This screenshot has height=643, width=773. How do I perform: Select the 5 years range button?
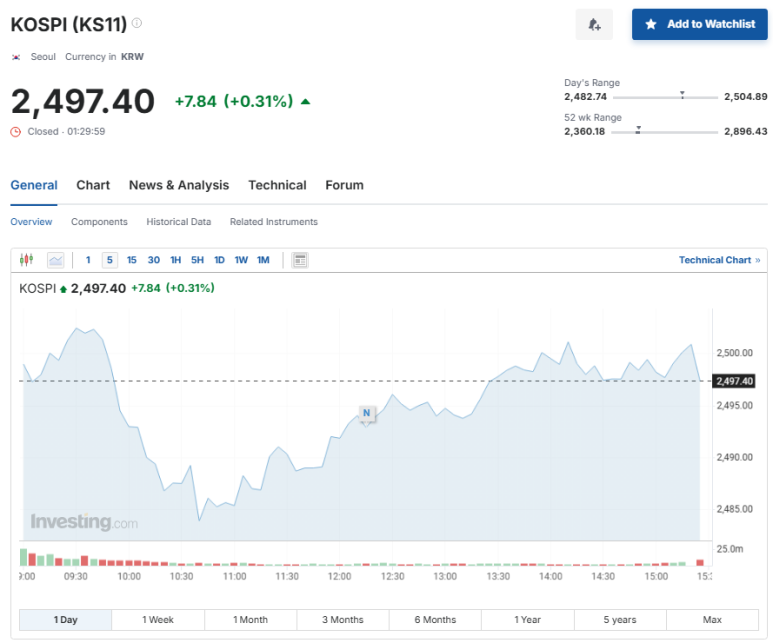[620, 619]
